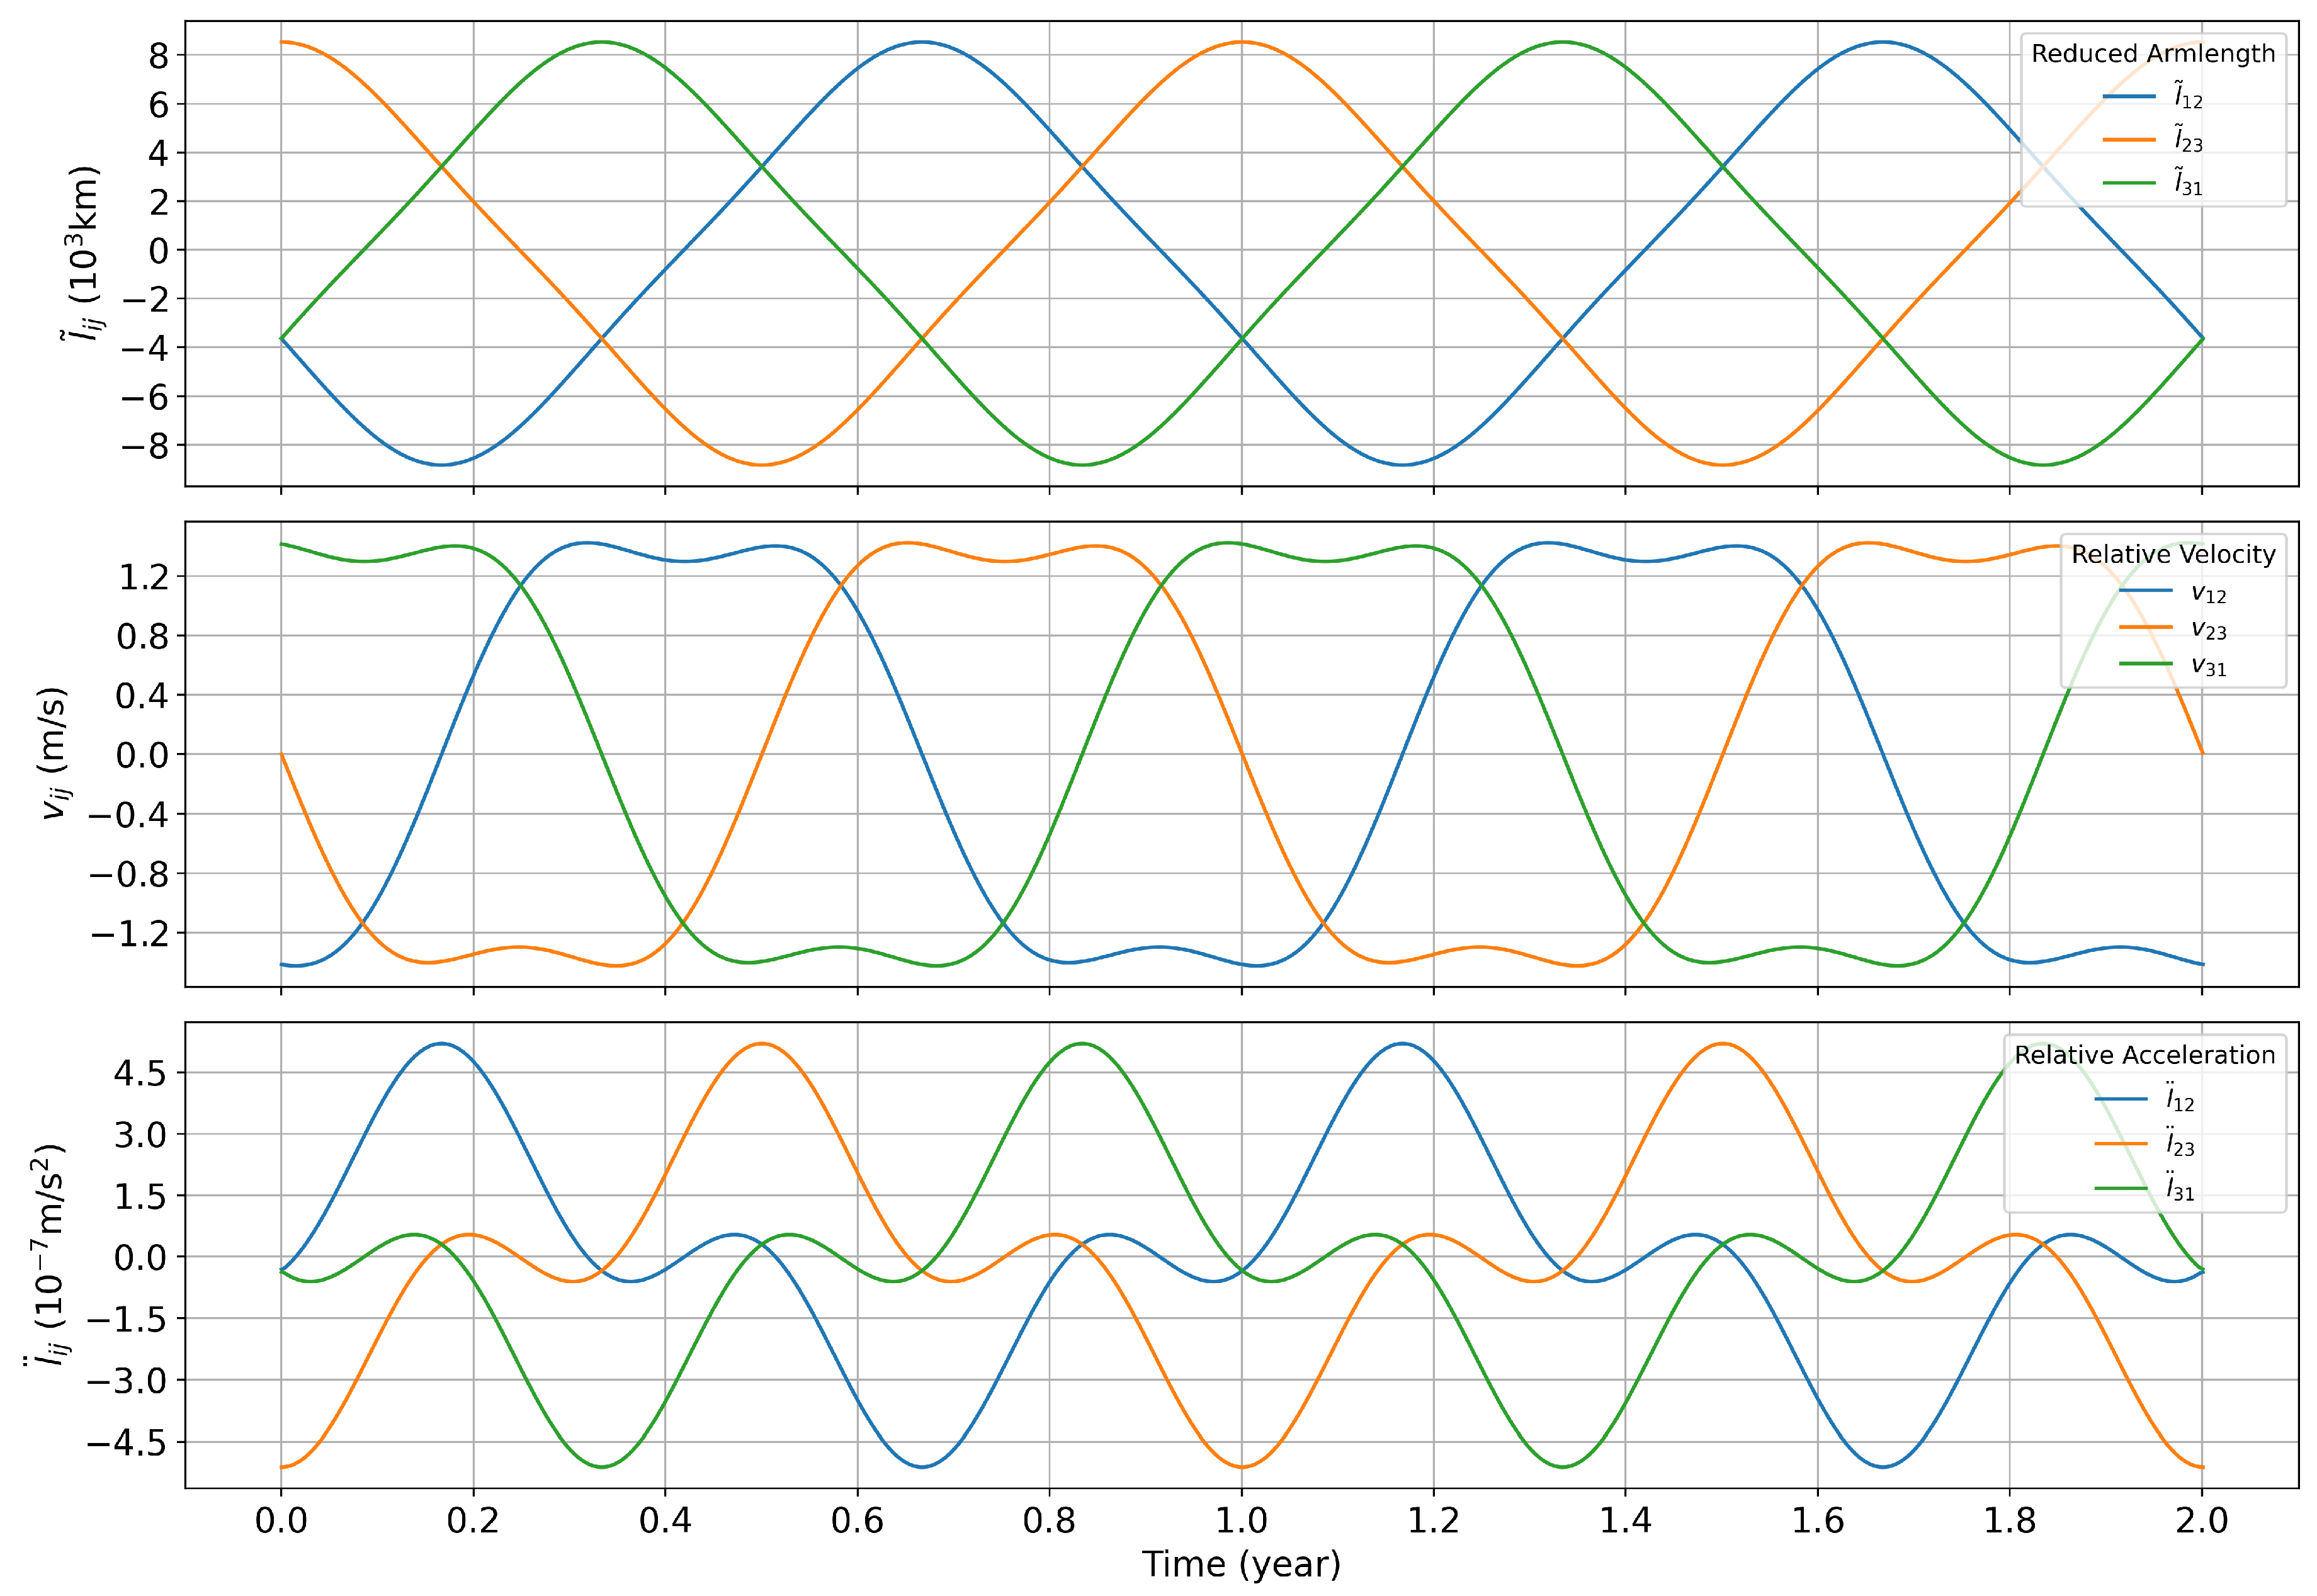
Task: Click the acceleration plot y-tick label 3.0
Action: 141,1135
